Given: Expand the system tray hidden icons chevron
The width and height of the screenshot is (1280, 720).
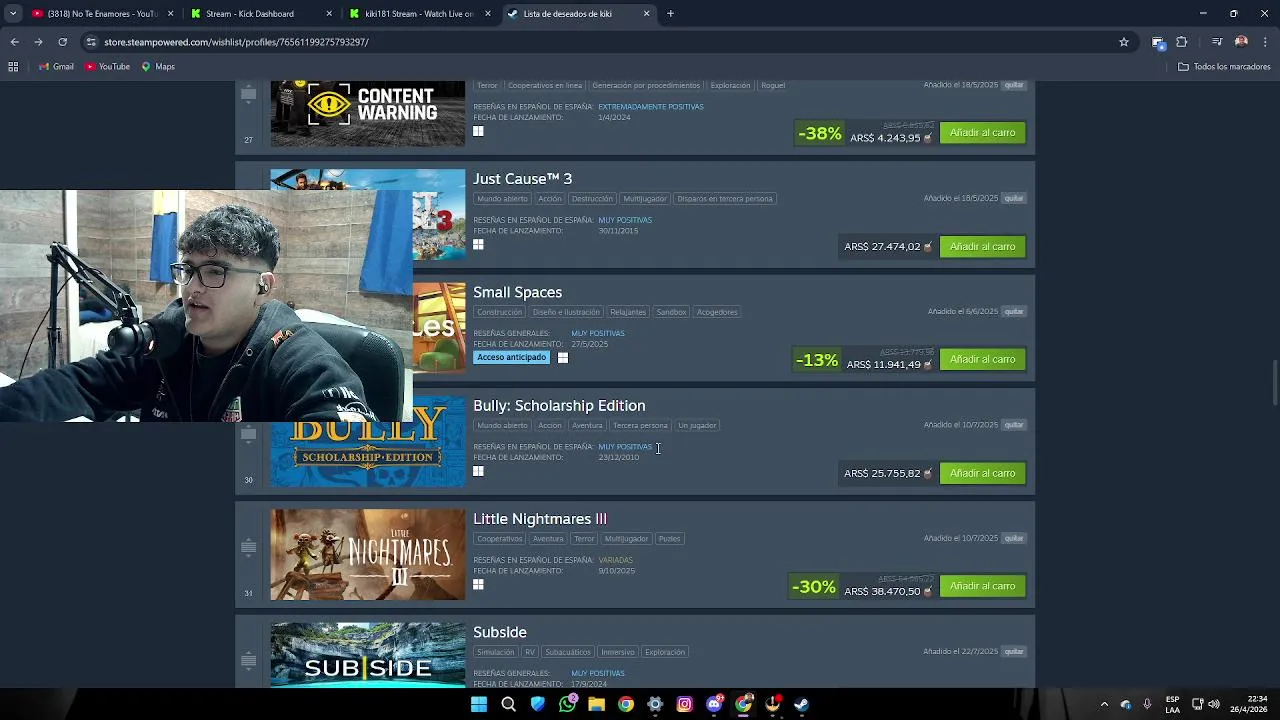Looking at the screenshot, I should (1104, 704).
